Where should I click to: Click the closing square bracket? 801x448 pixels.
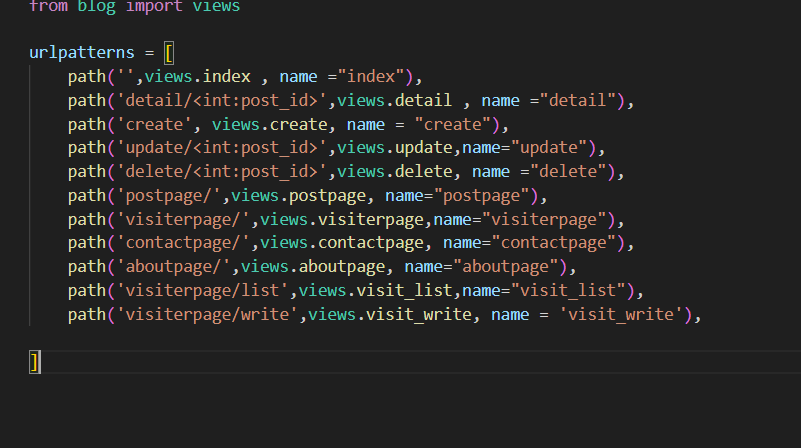click(35, 362)
